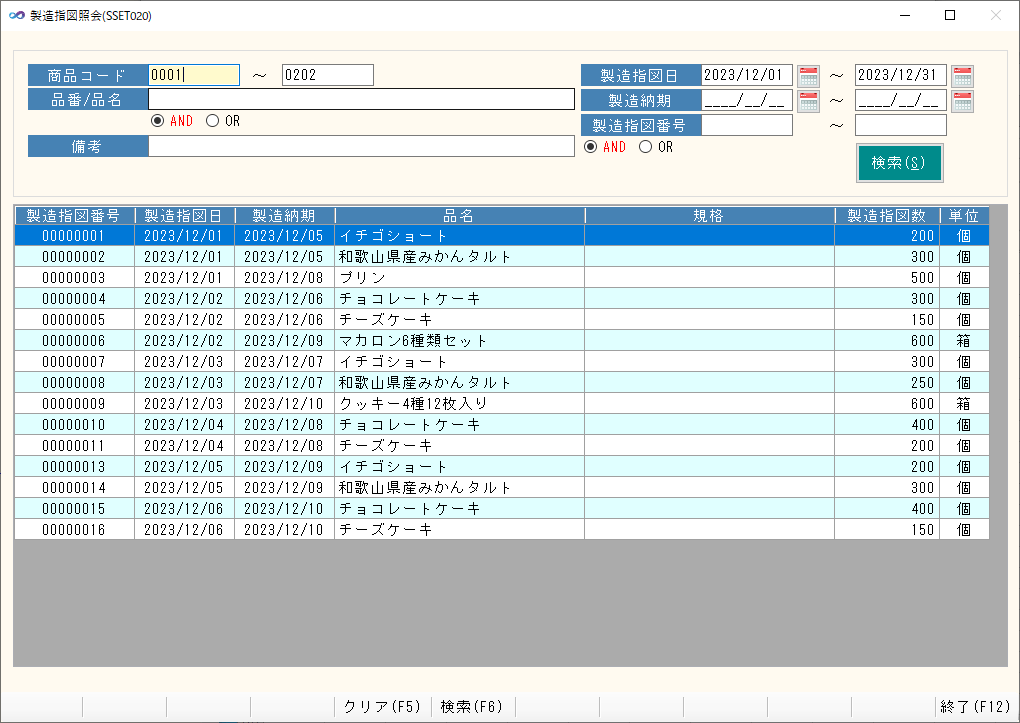Choose AND option under 製造指図番号

[x=590, y=147]
